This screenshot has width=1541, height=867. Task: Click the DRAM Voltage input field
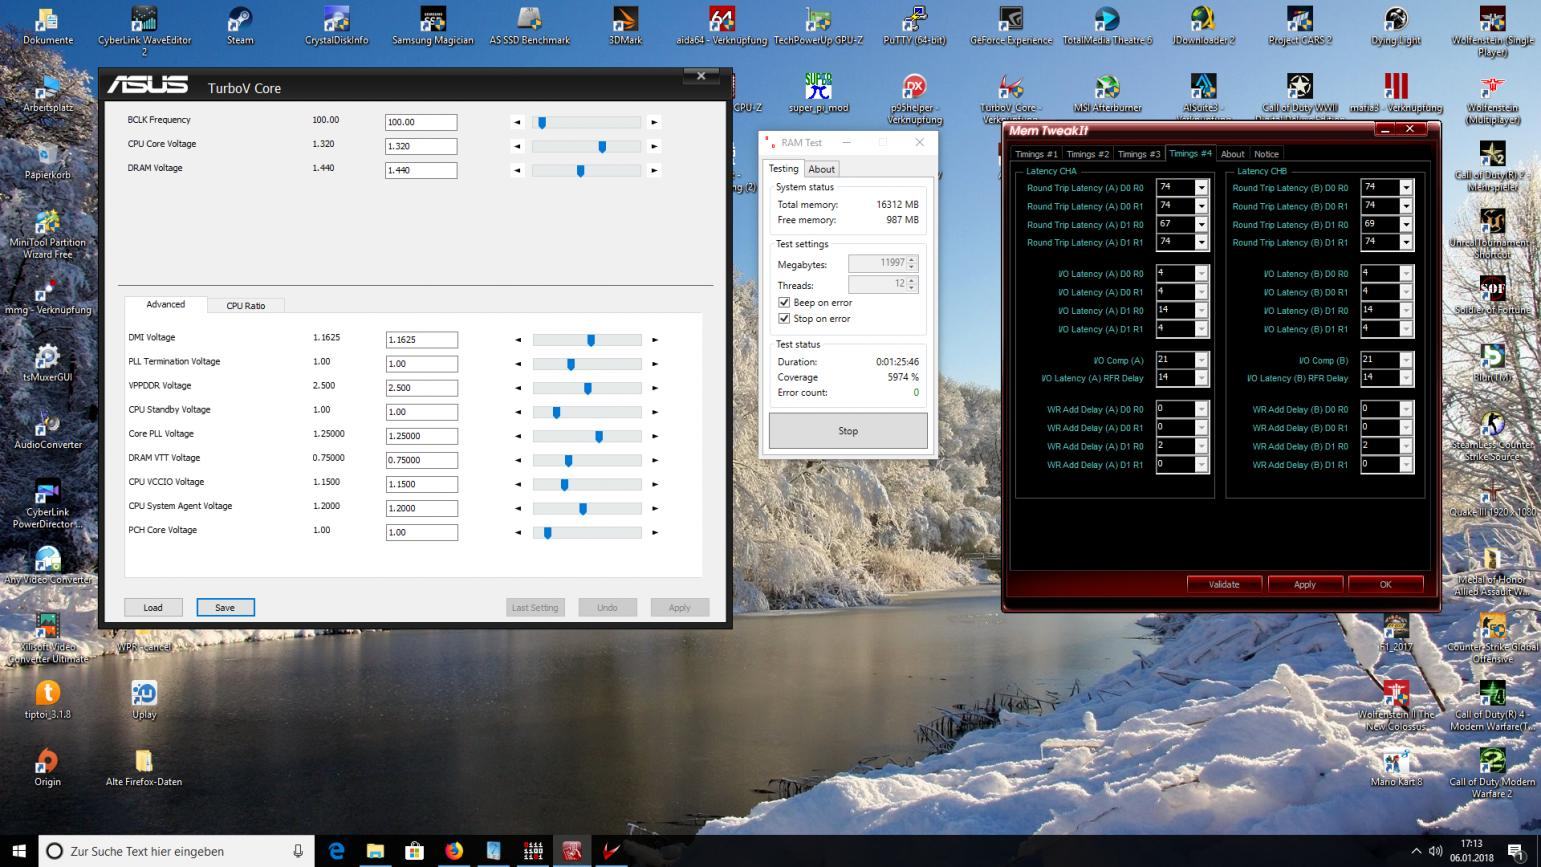click(x=421, y=171)
